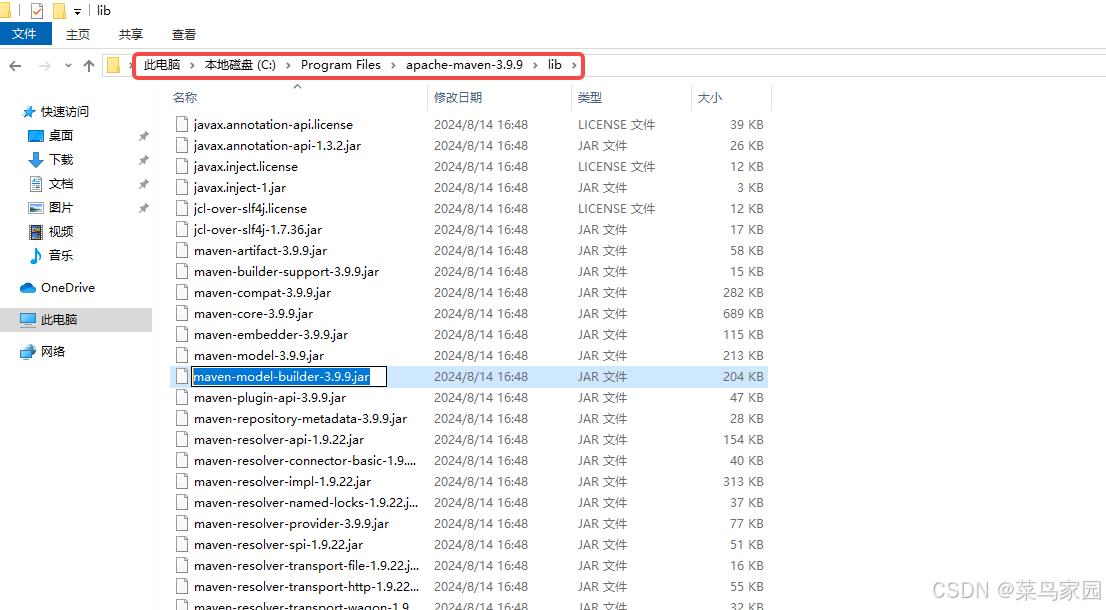Open 桌面 in navigation pane
The image size is (1106, 610).
pos(61,135)
